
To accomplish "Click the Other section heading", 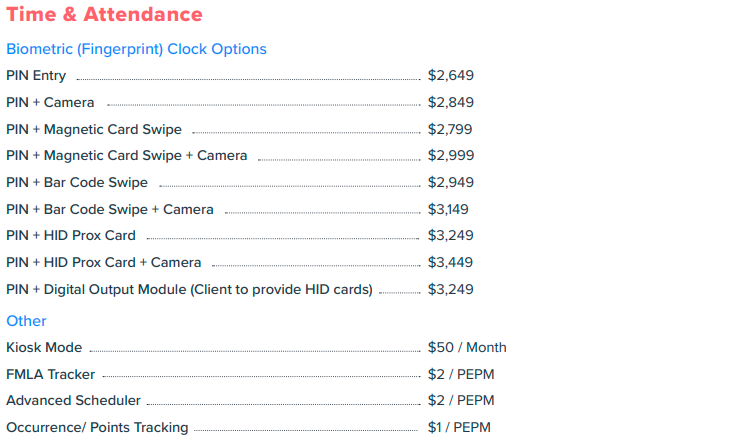I will [x=26, y=321].
